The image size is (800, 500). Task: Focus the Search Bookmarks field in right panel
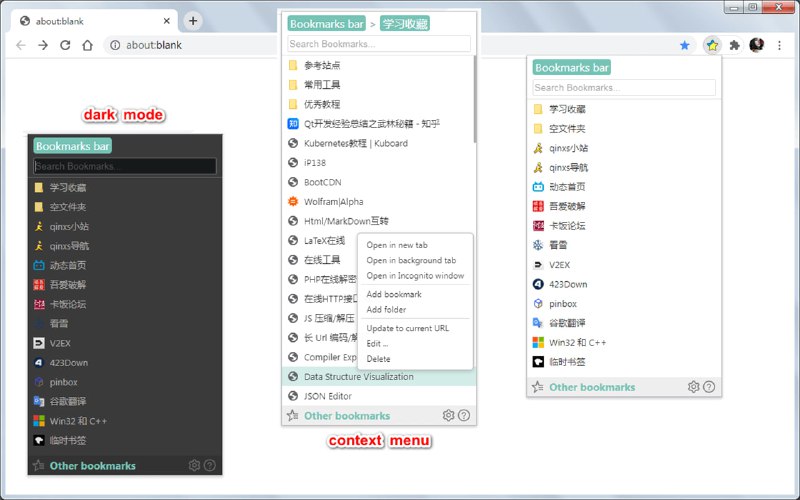click(x=624, y=88)
